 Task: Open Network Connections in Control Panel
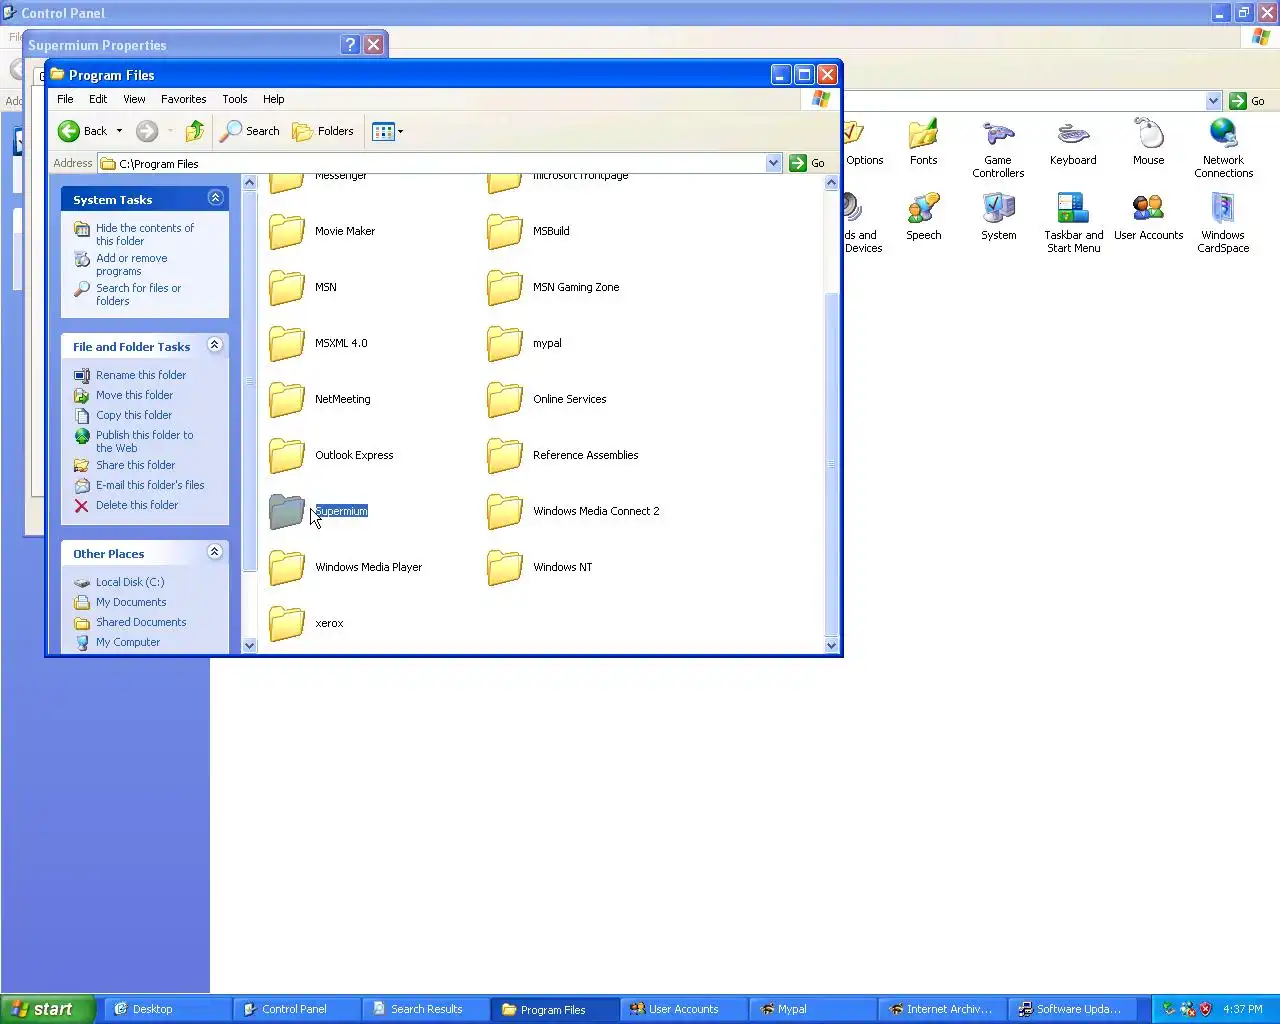click(1223, 148)
